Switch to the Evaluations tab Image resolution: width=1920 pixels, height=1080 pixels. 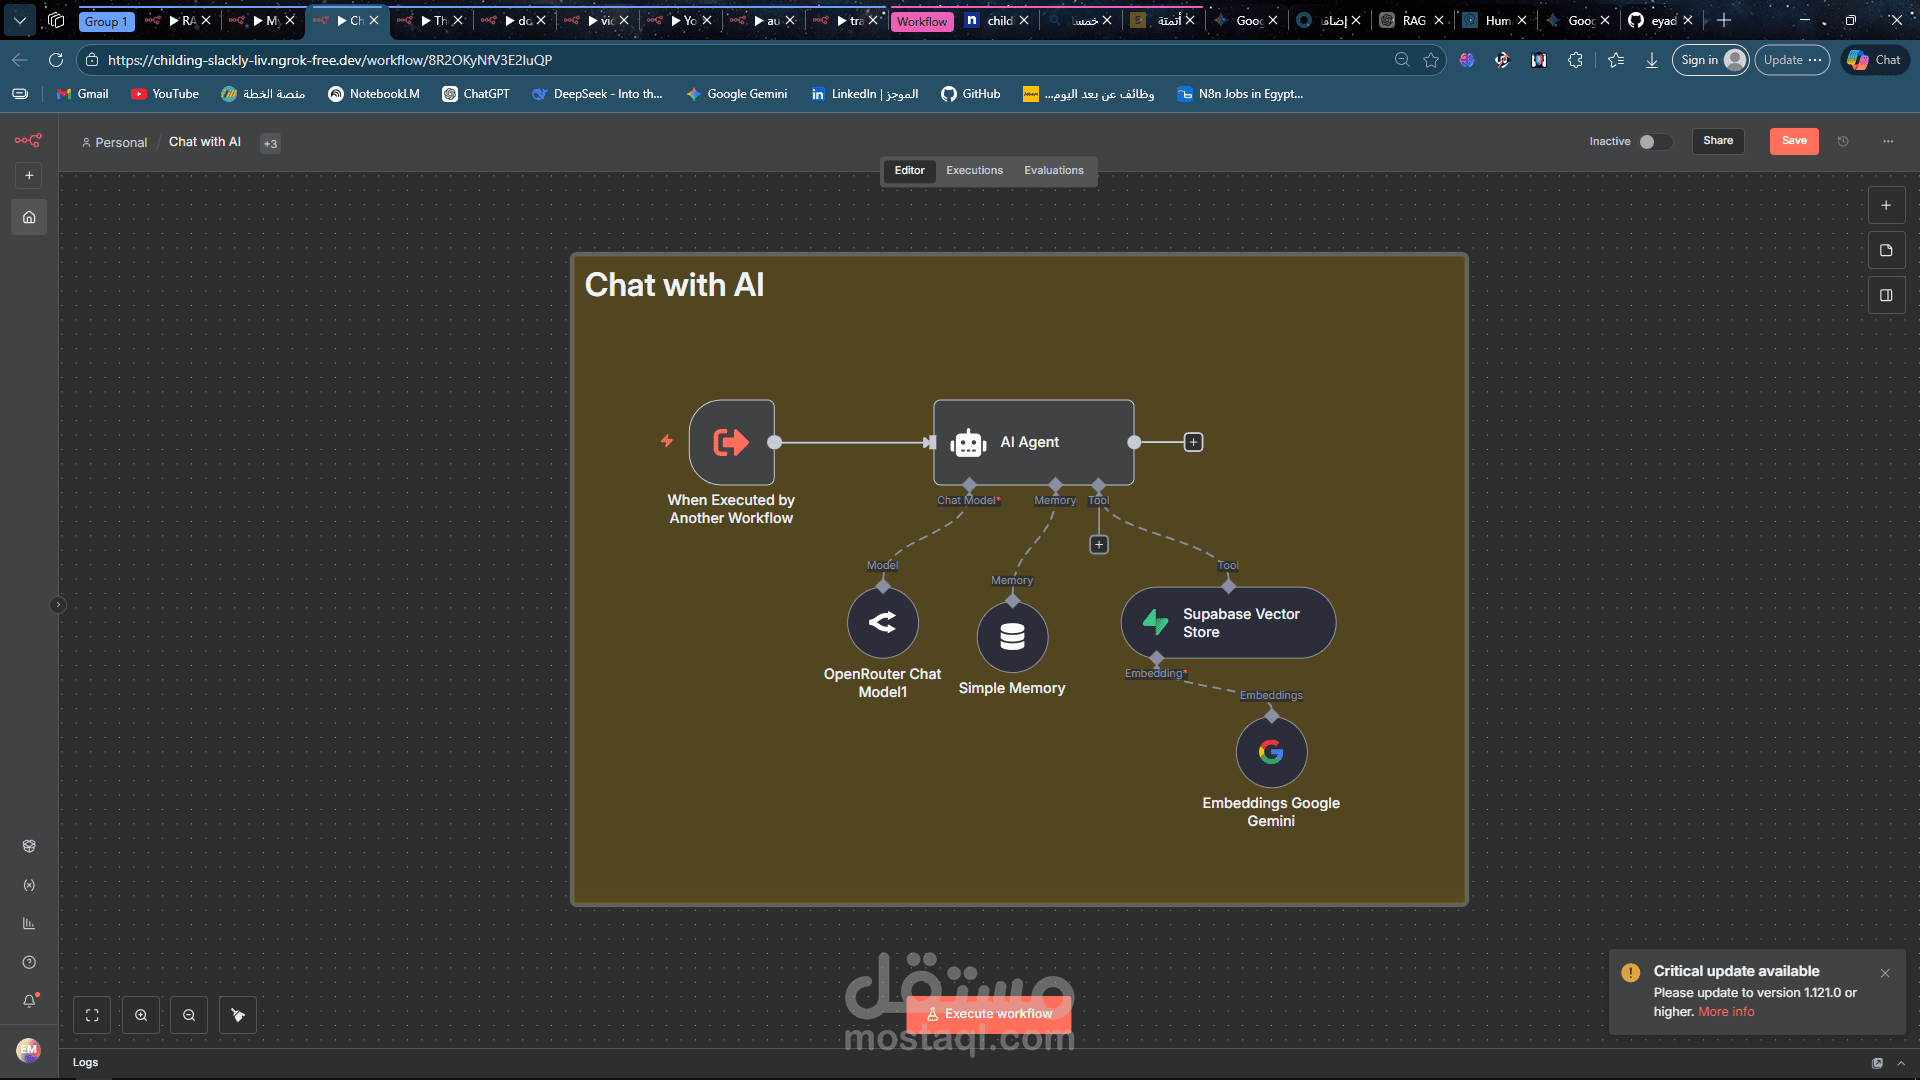click(x=1053, y=171)
